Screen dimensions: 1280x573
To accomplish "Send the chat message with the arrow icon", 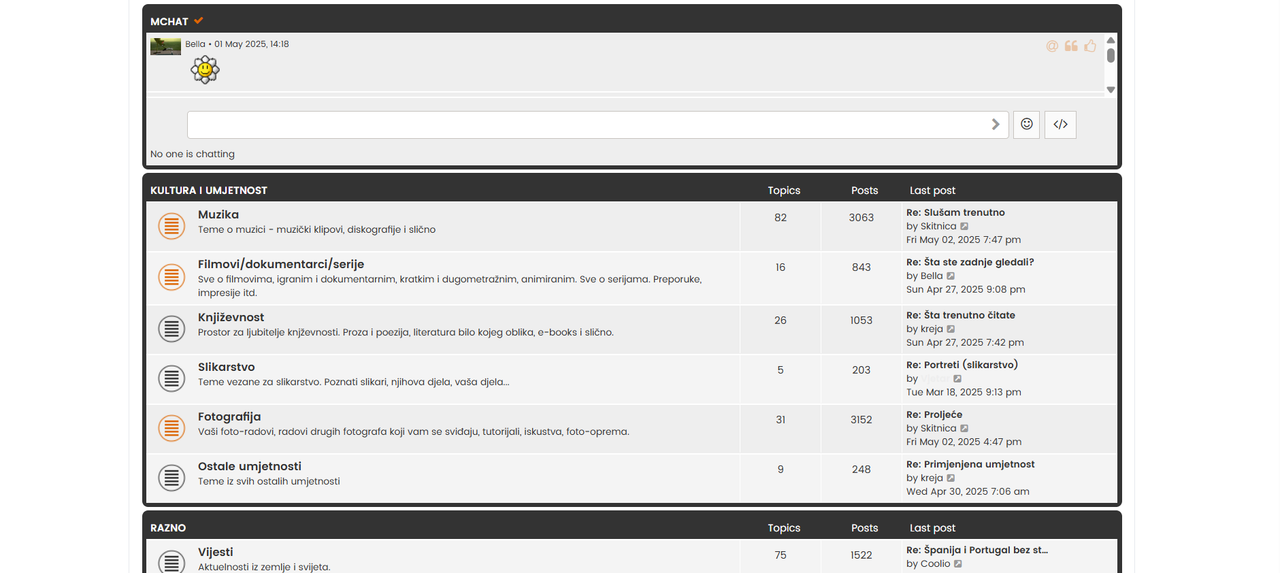I will click(x=996, y=124).
